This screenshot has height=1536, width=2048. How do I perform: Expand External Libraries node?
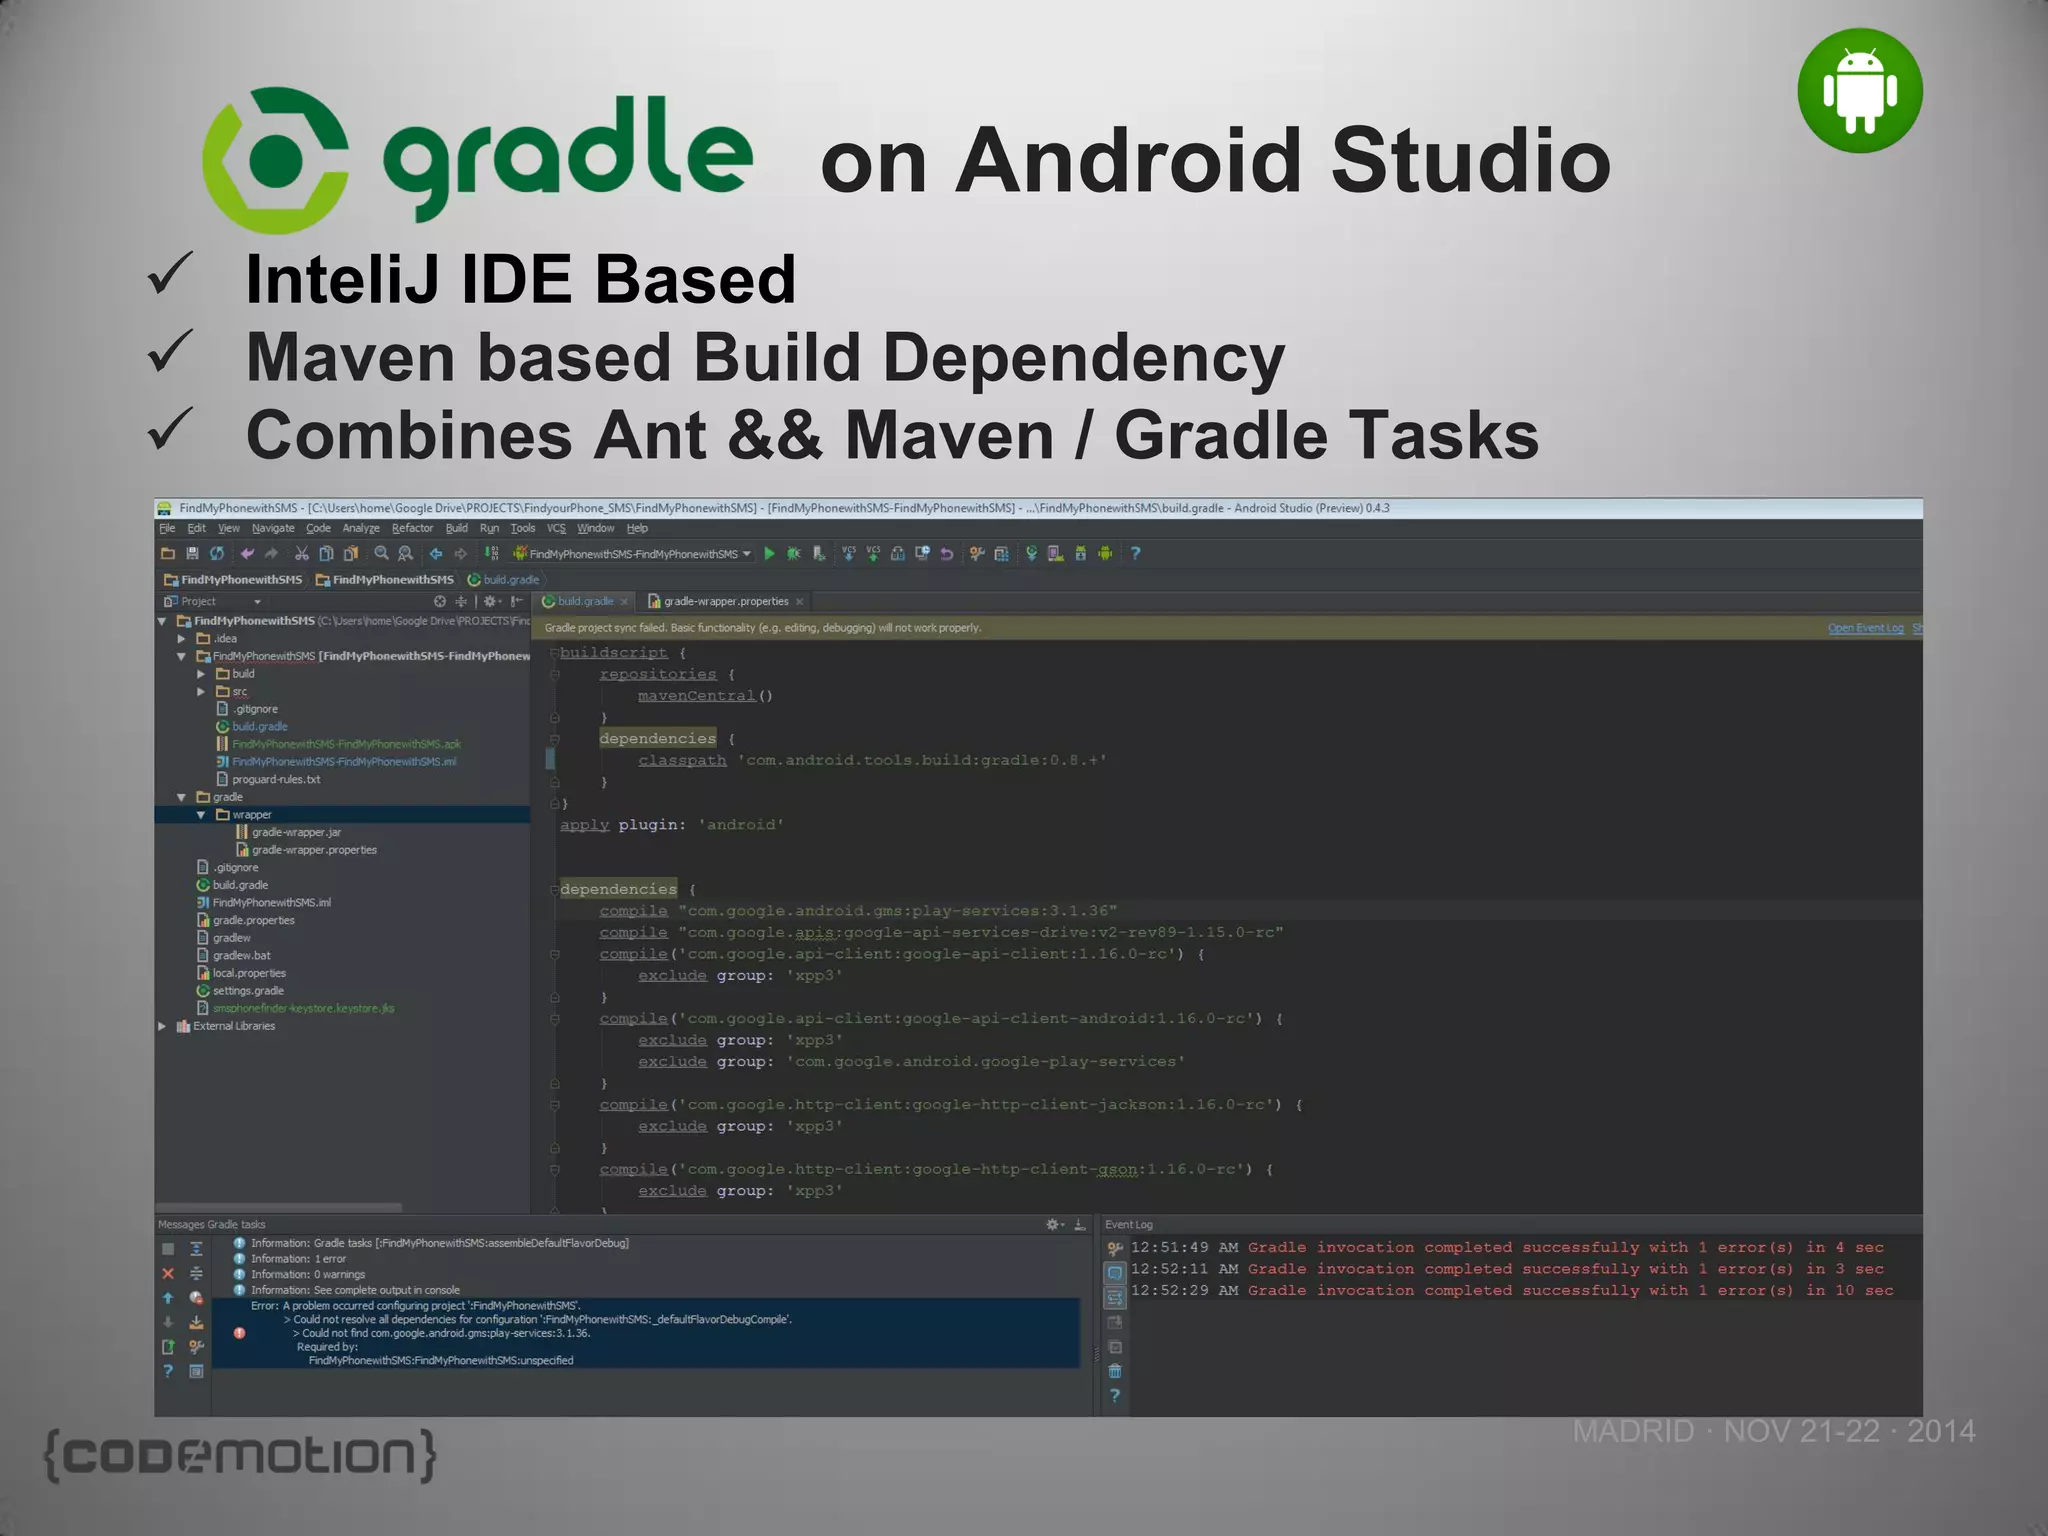[x=162, y=1026]
